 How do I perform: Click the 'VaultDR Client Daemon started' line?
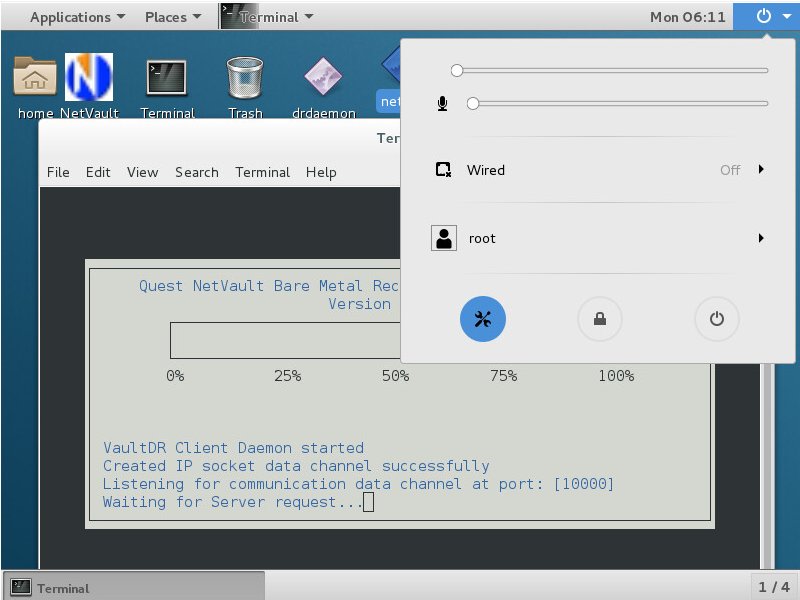tap(233, 448)
